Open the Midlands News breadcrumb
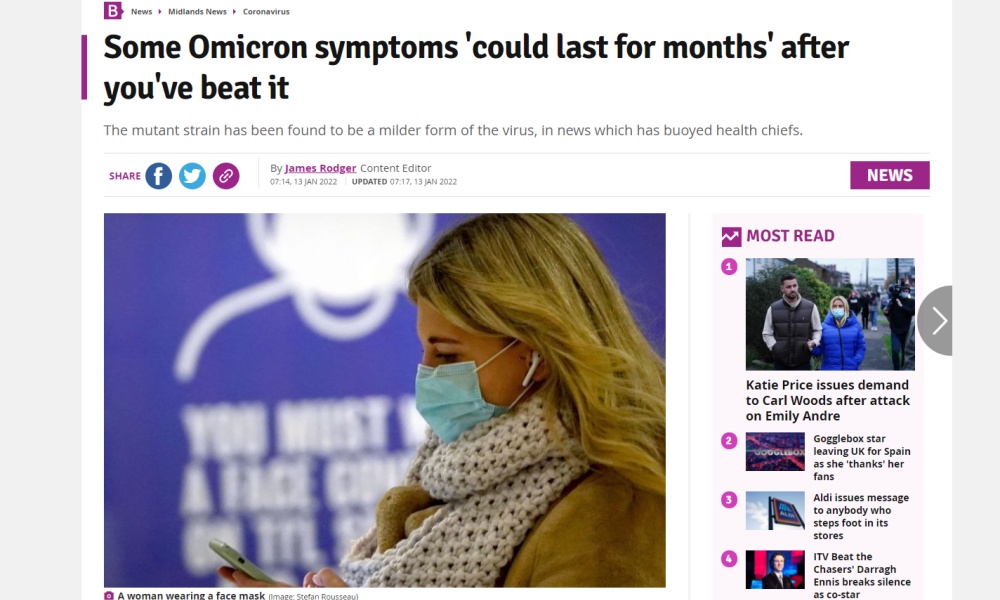This screenshot has height=600, width=1000. pyautogui.click(x=197, y=11)
